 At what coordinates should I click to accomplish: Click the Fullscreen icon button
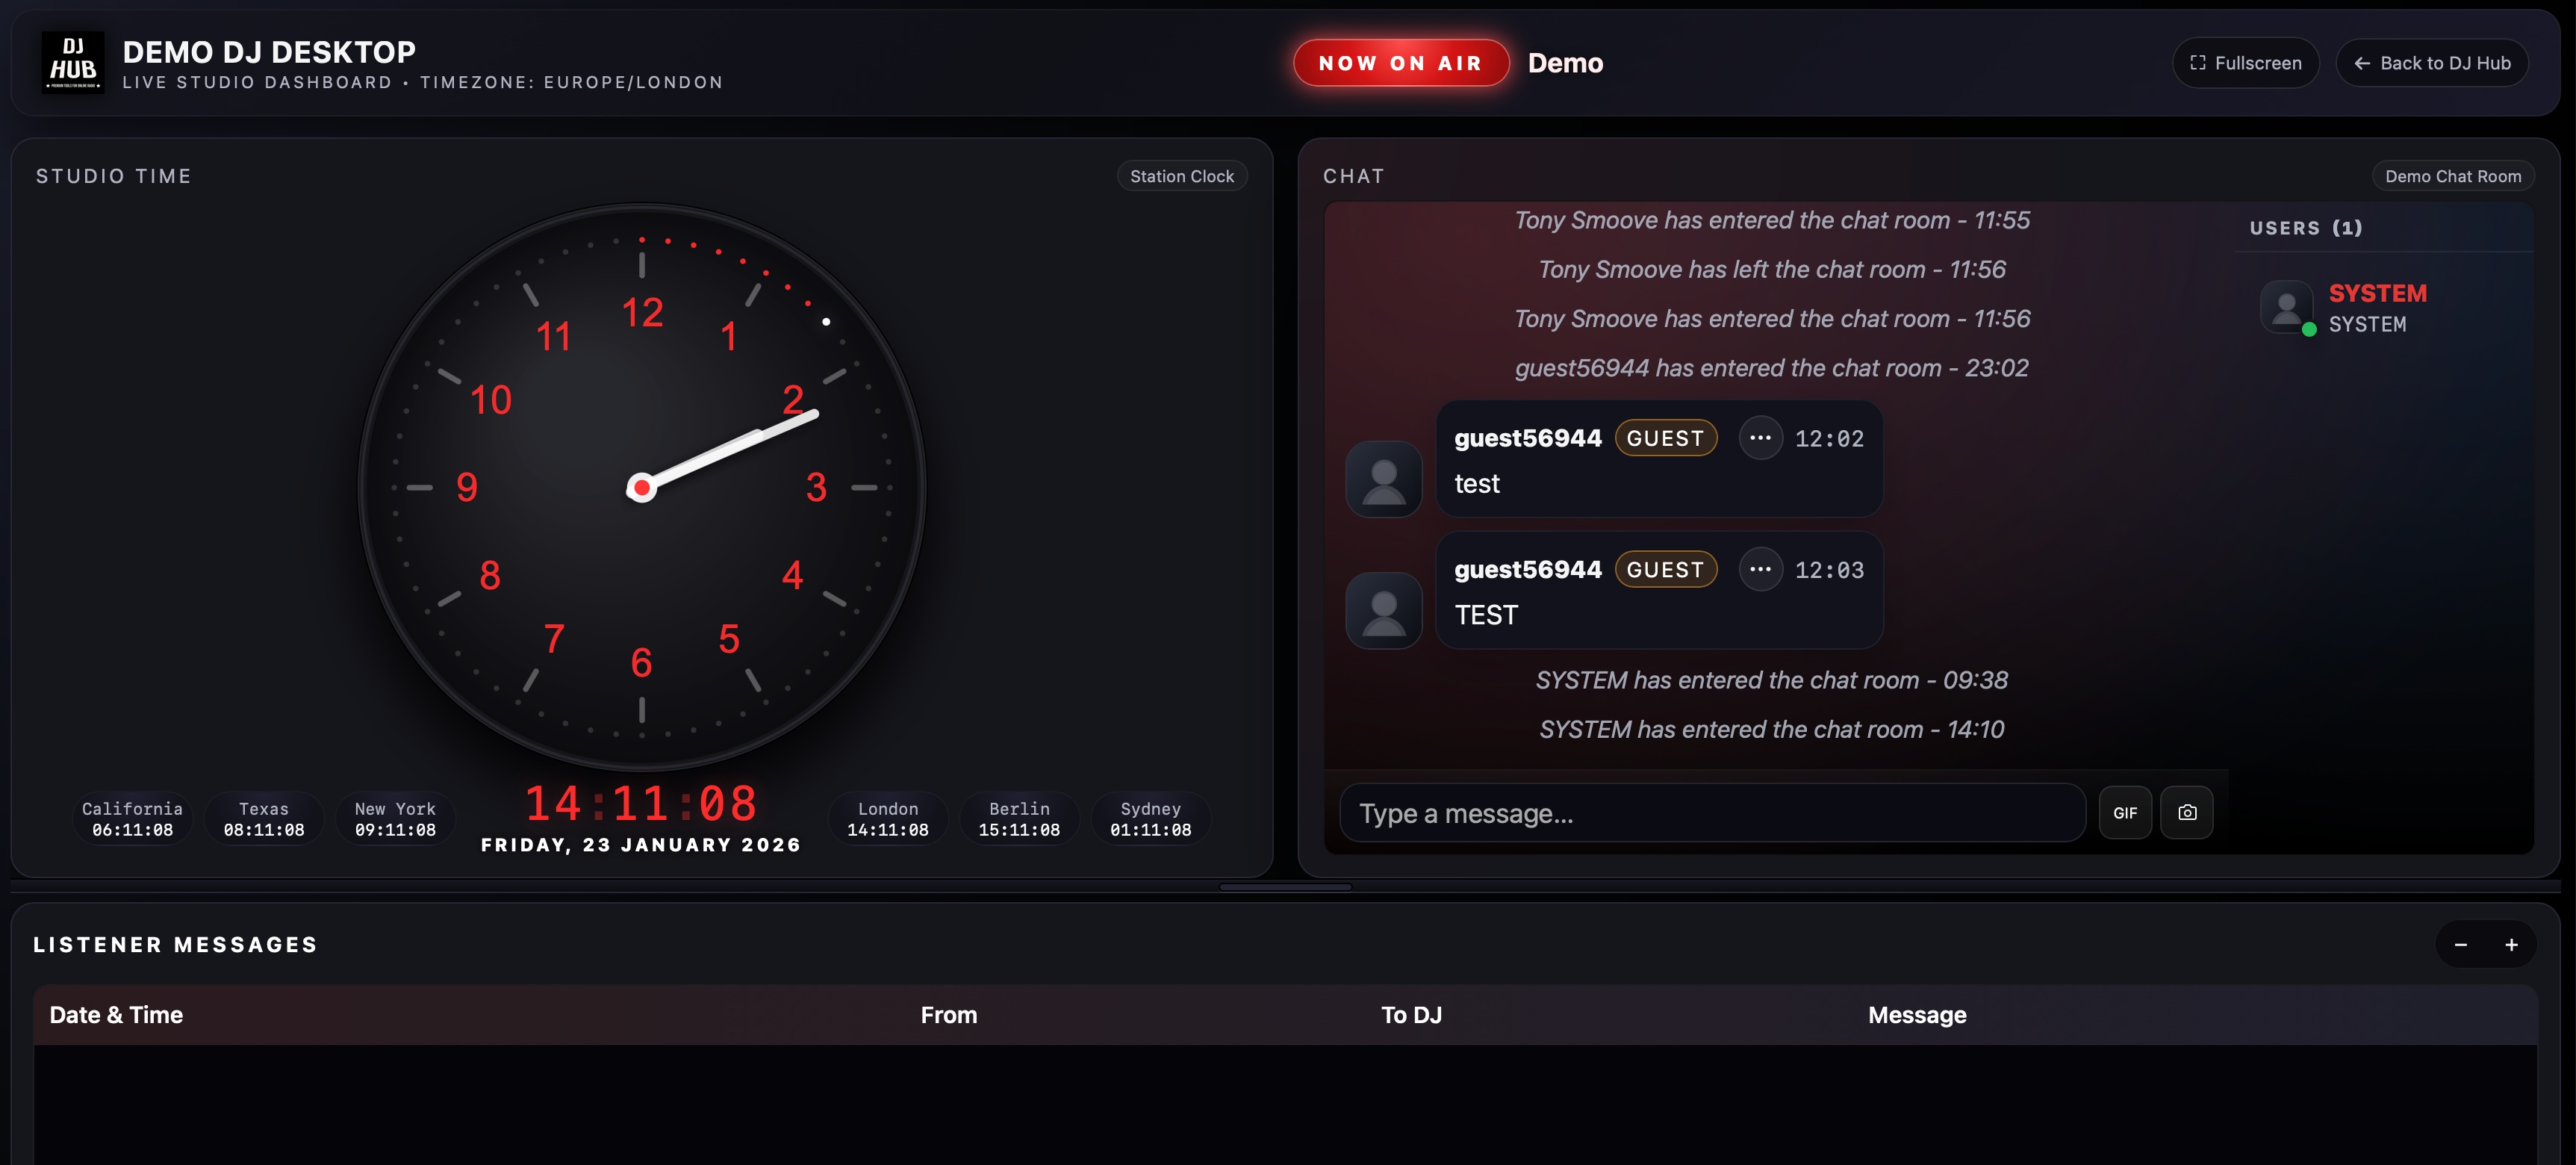2246,62
